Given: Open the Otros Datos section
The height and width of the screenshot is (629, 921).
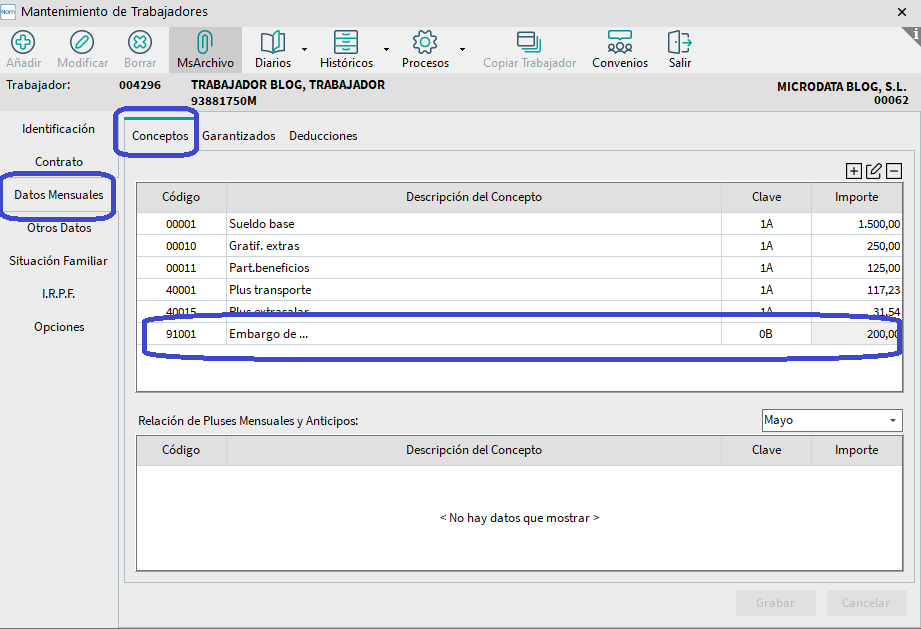Looking at the screenshot, I should coord(59,228).
